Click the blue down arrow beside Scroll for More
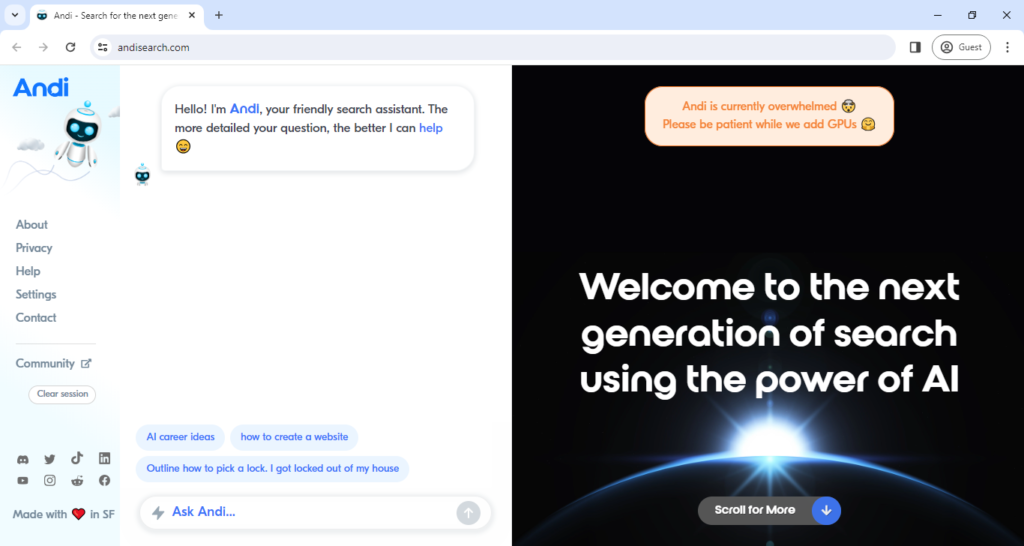The width and height of the screenshot is (1024, 546). 826,510
